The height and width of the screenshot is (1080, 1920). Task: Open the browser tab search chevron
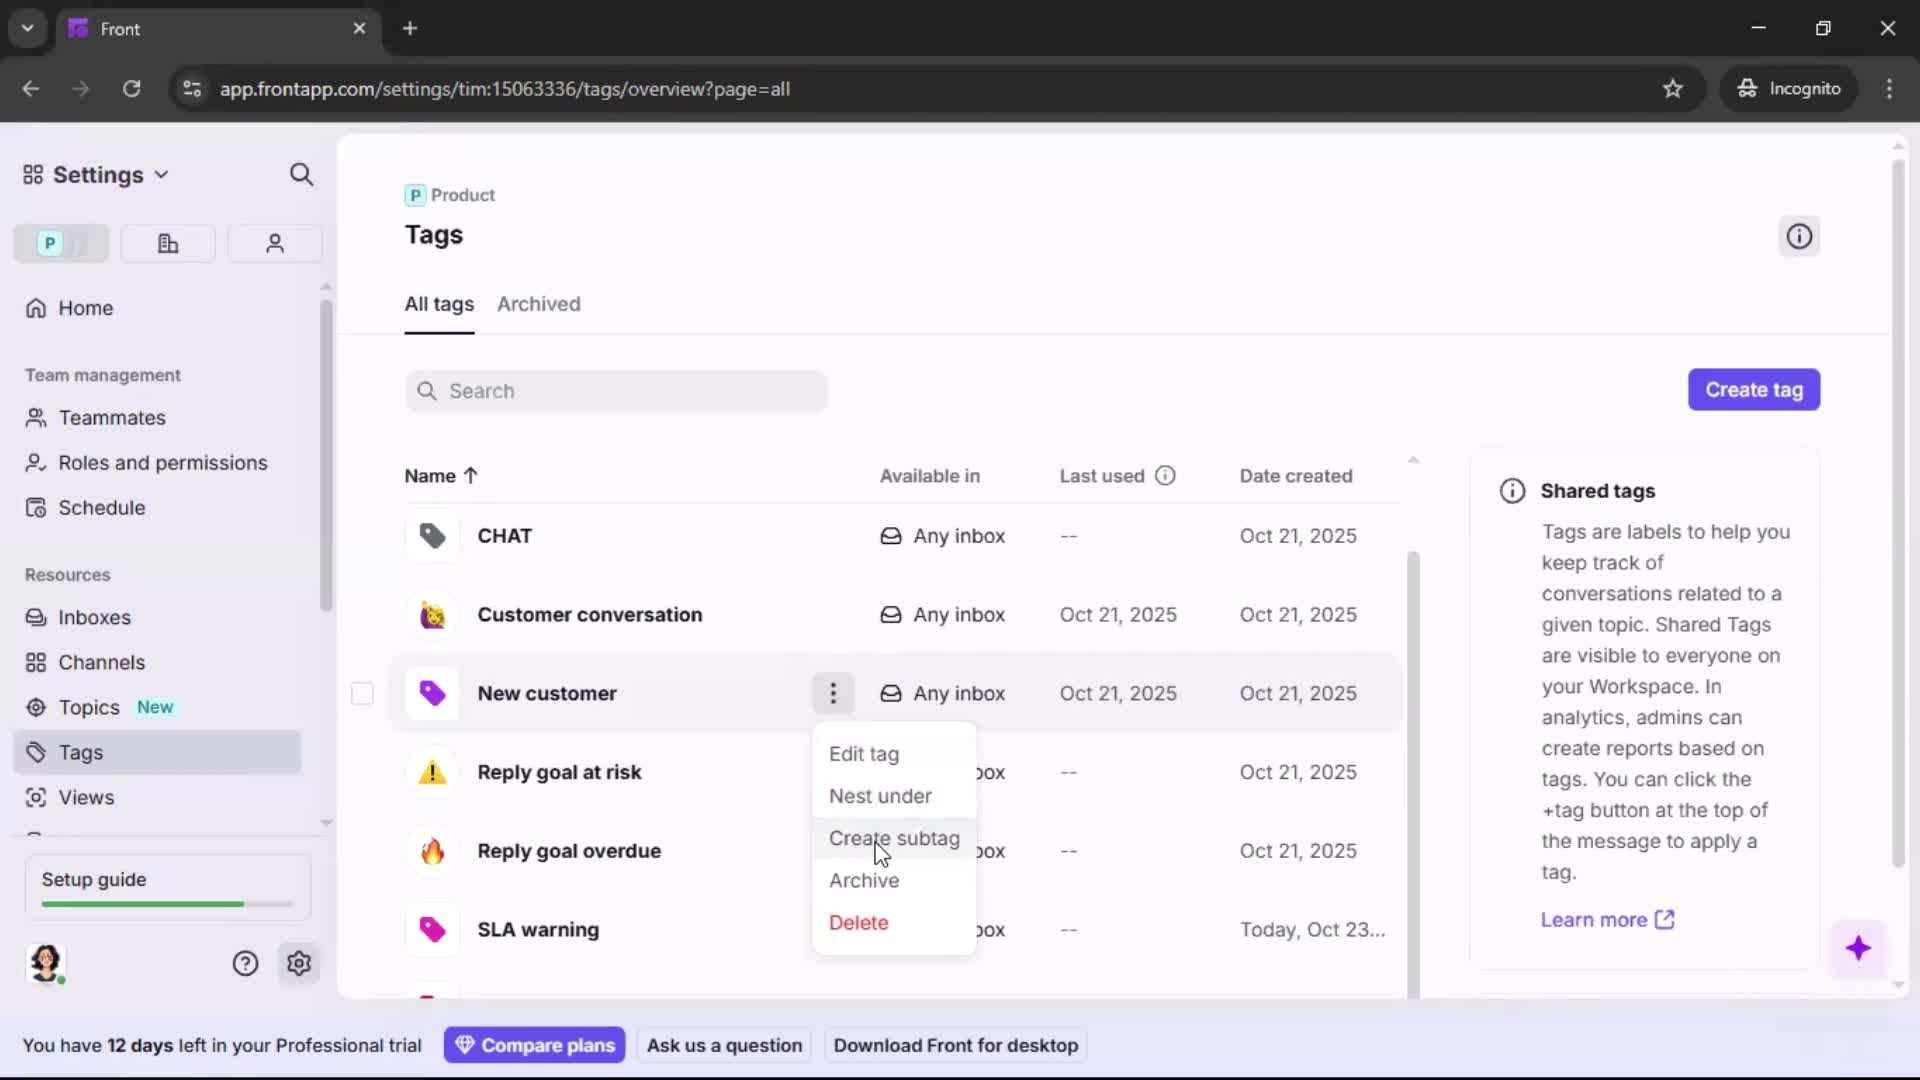click(27, 28)
